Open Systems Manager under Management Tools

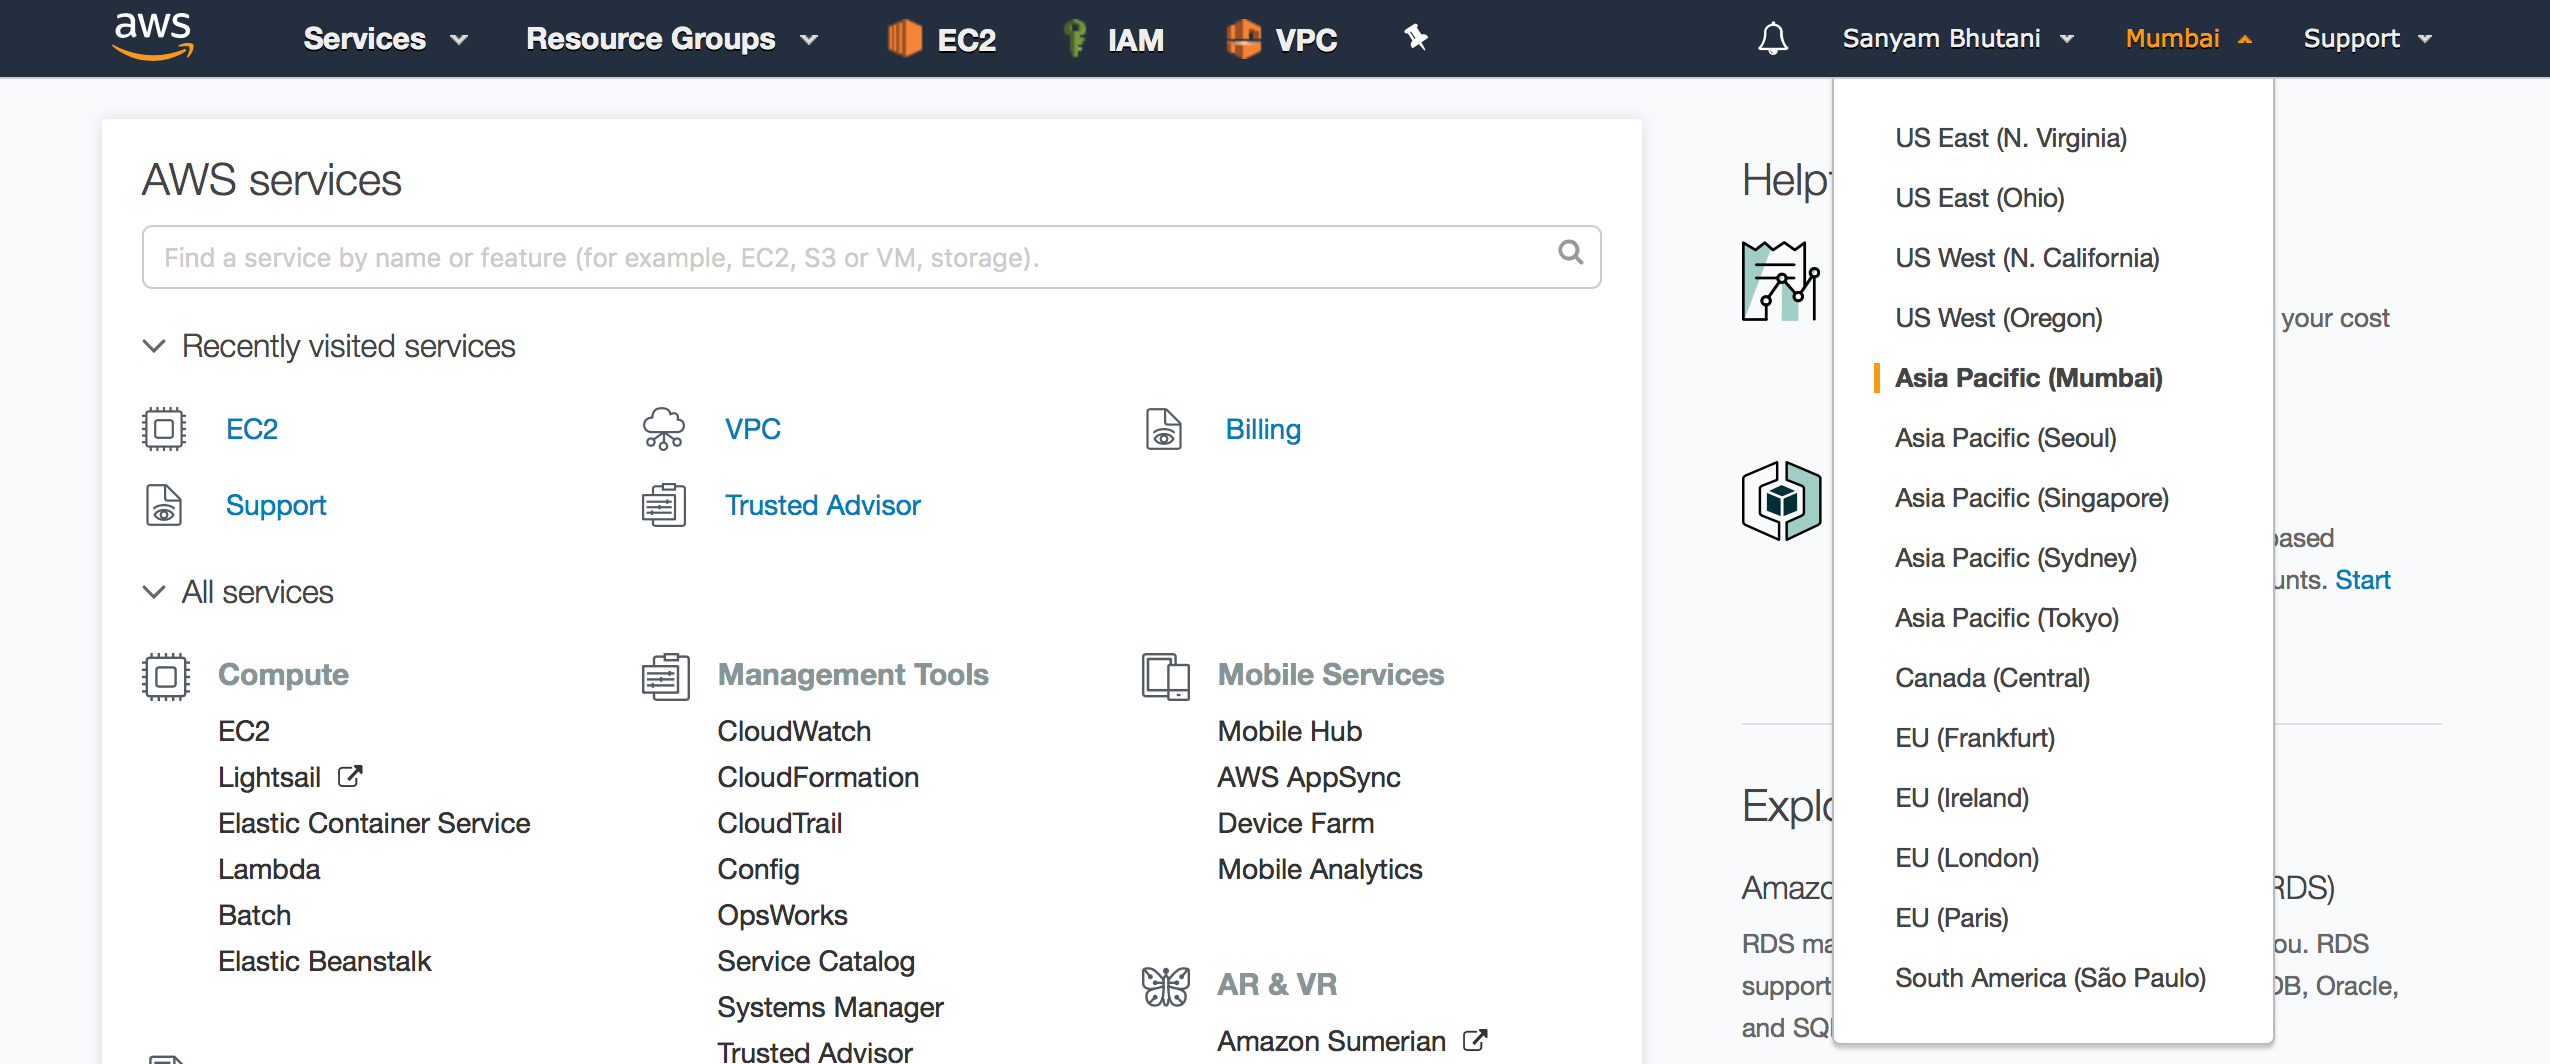(x=830, y=1007)
